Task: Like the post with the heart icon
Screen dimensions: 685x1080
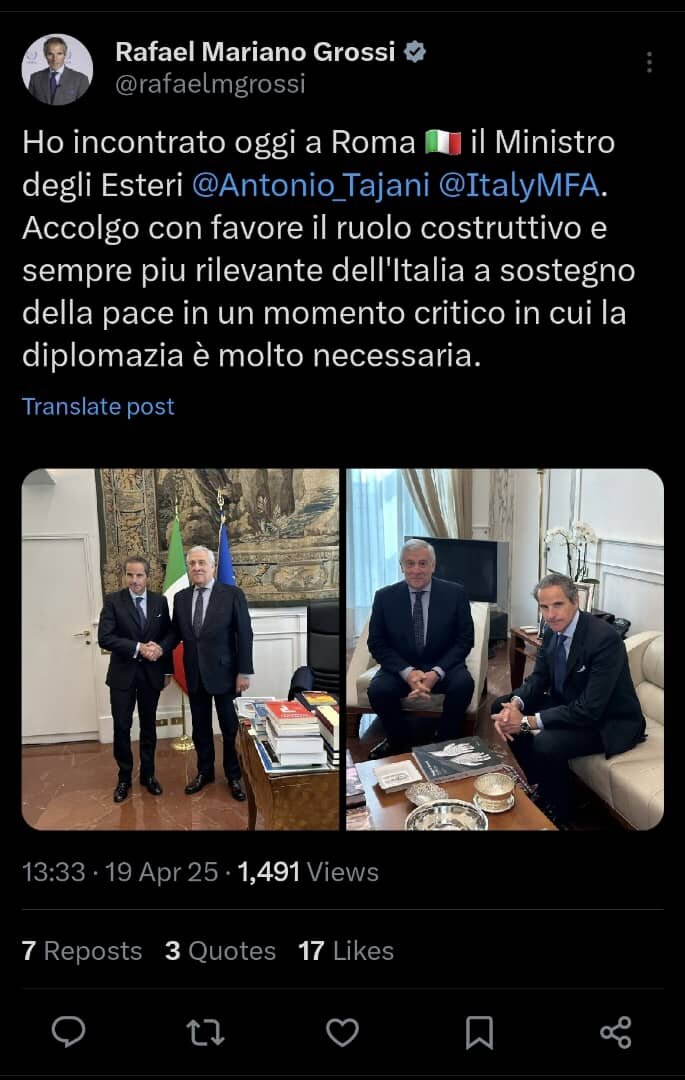Action: pyautogui.click(x=342, y=1032)
